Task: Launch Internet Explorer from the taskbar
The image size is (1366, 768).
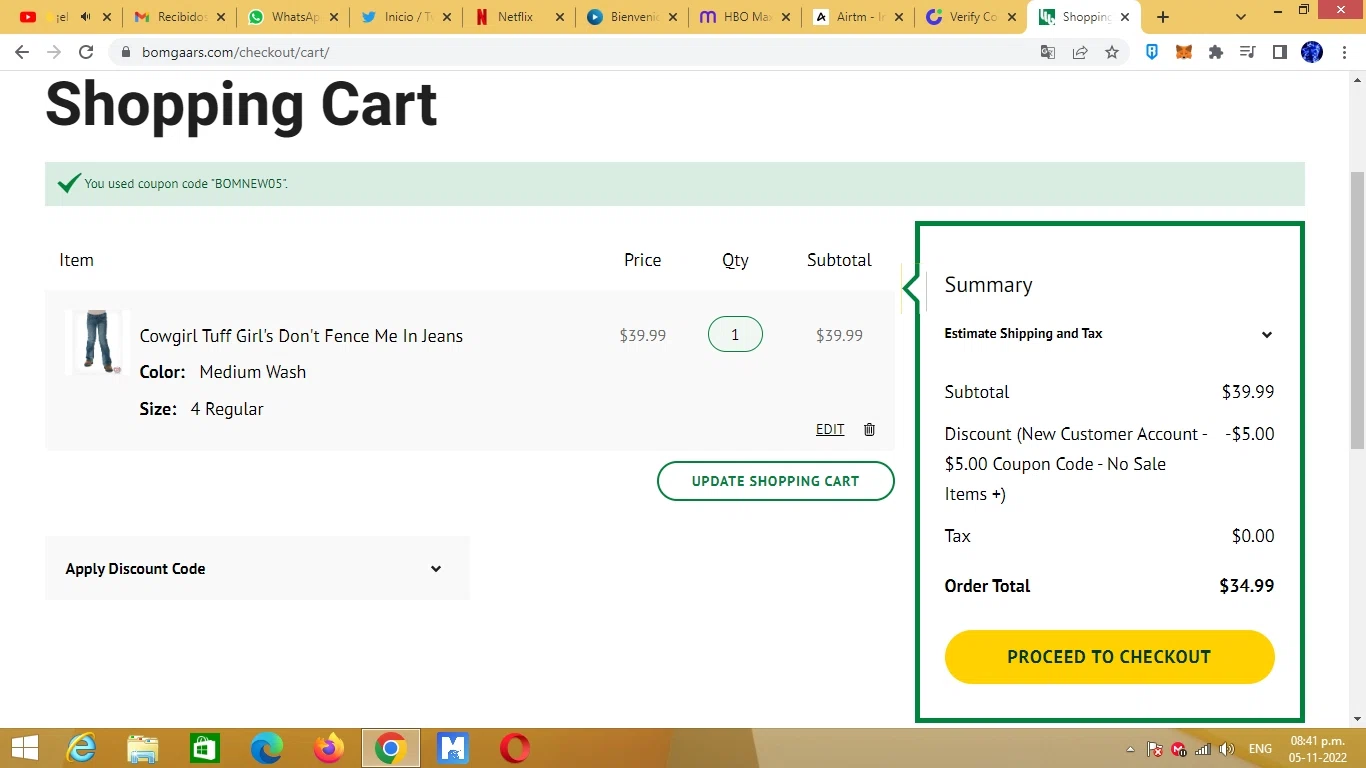Action: [81, 748]
